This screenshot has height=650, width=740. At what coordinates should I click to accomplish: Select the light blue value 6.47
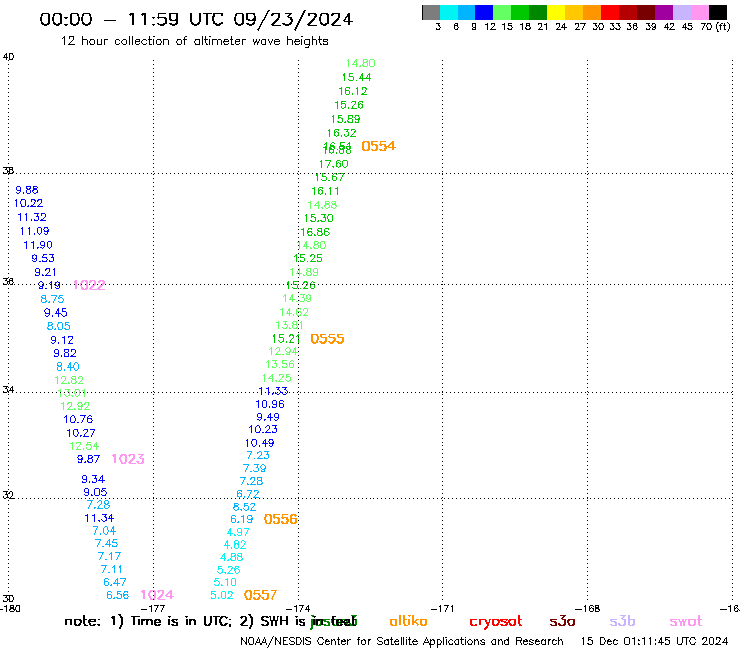point(115,582)
